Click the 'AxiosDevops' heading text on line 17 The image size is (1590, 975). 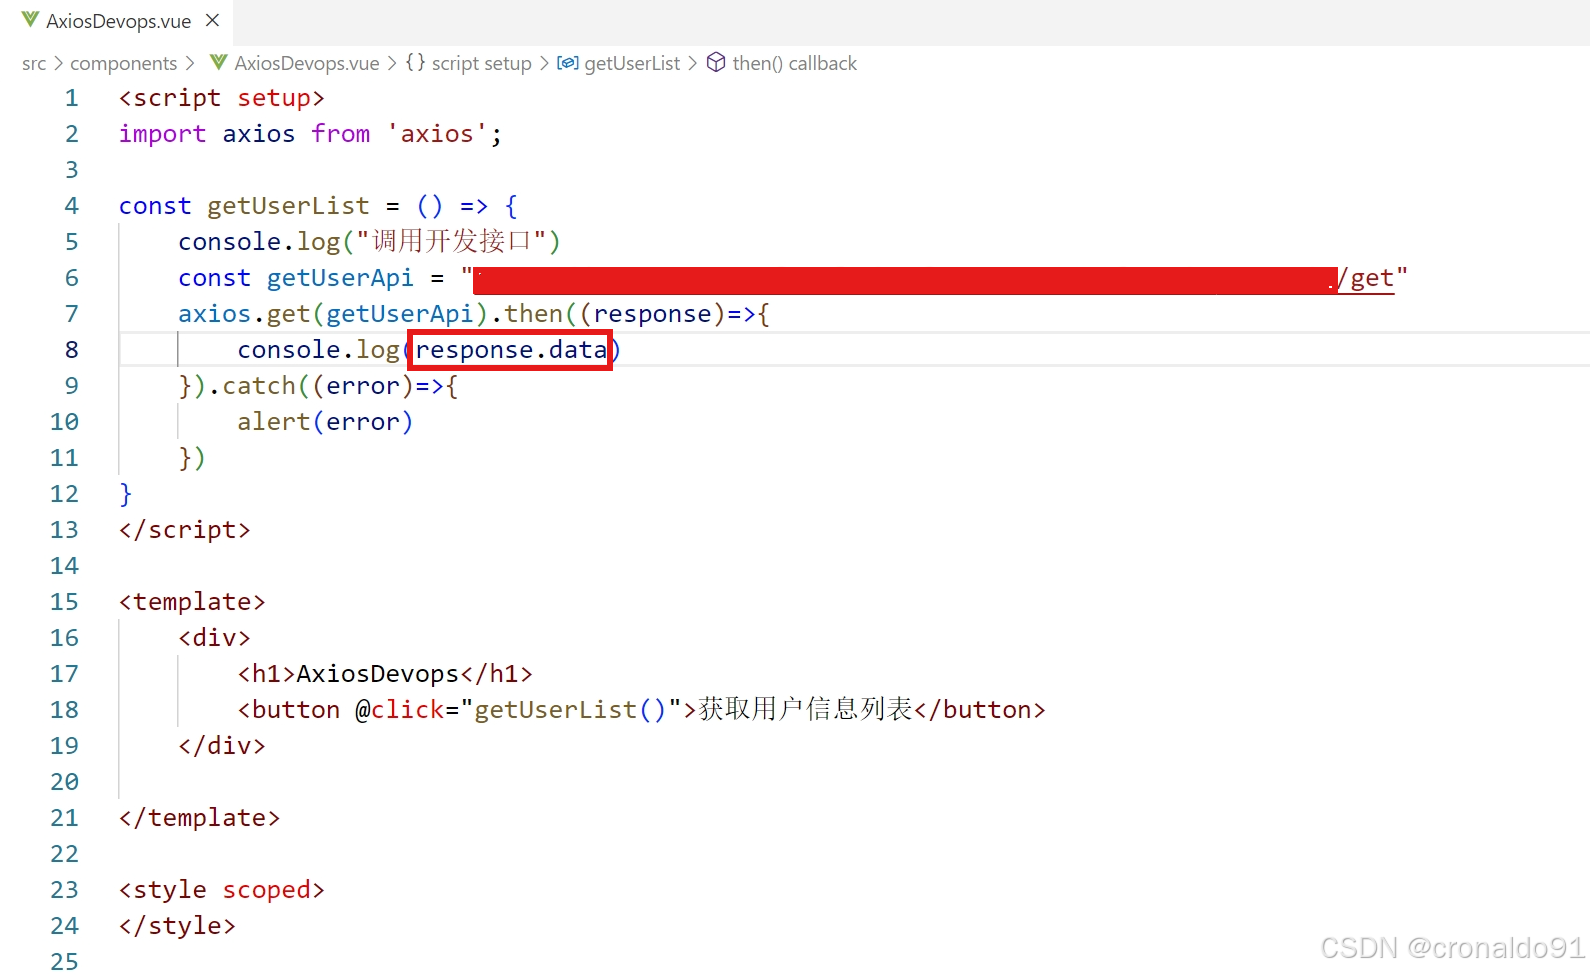click(378, 674)
